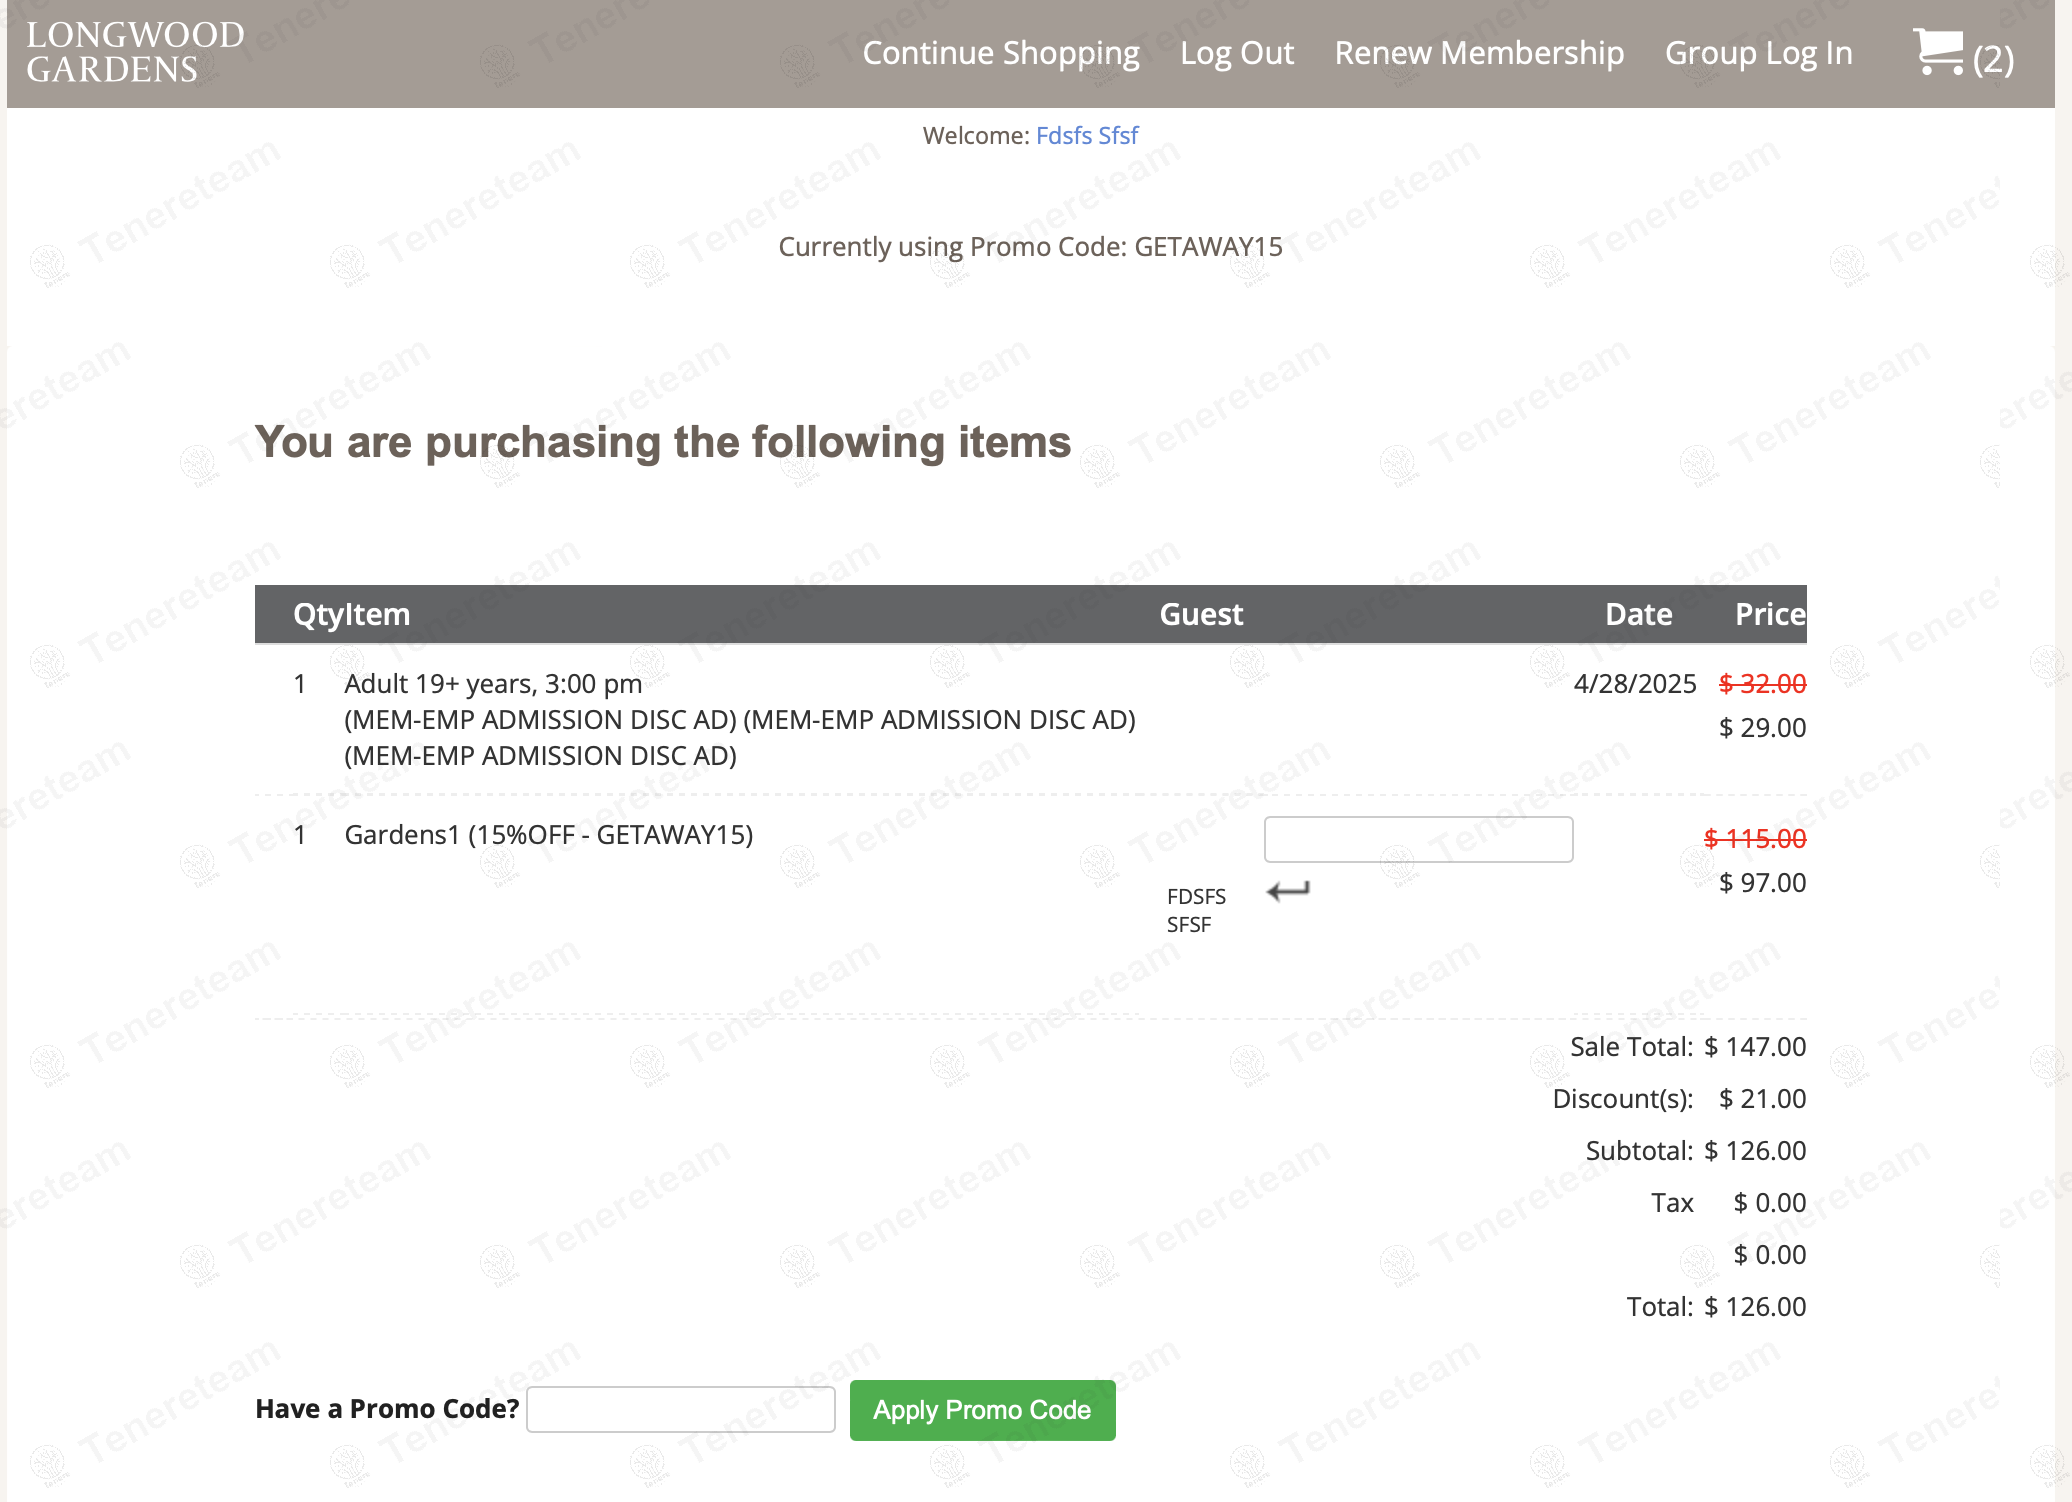Click the Date column header

[1638, 614]
